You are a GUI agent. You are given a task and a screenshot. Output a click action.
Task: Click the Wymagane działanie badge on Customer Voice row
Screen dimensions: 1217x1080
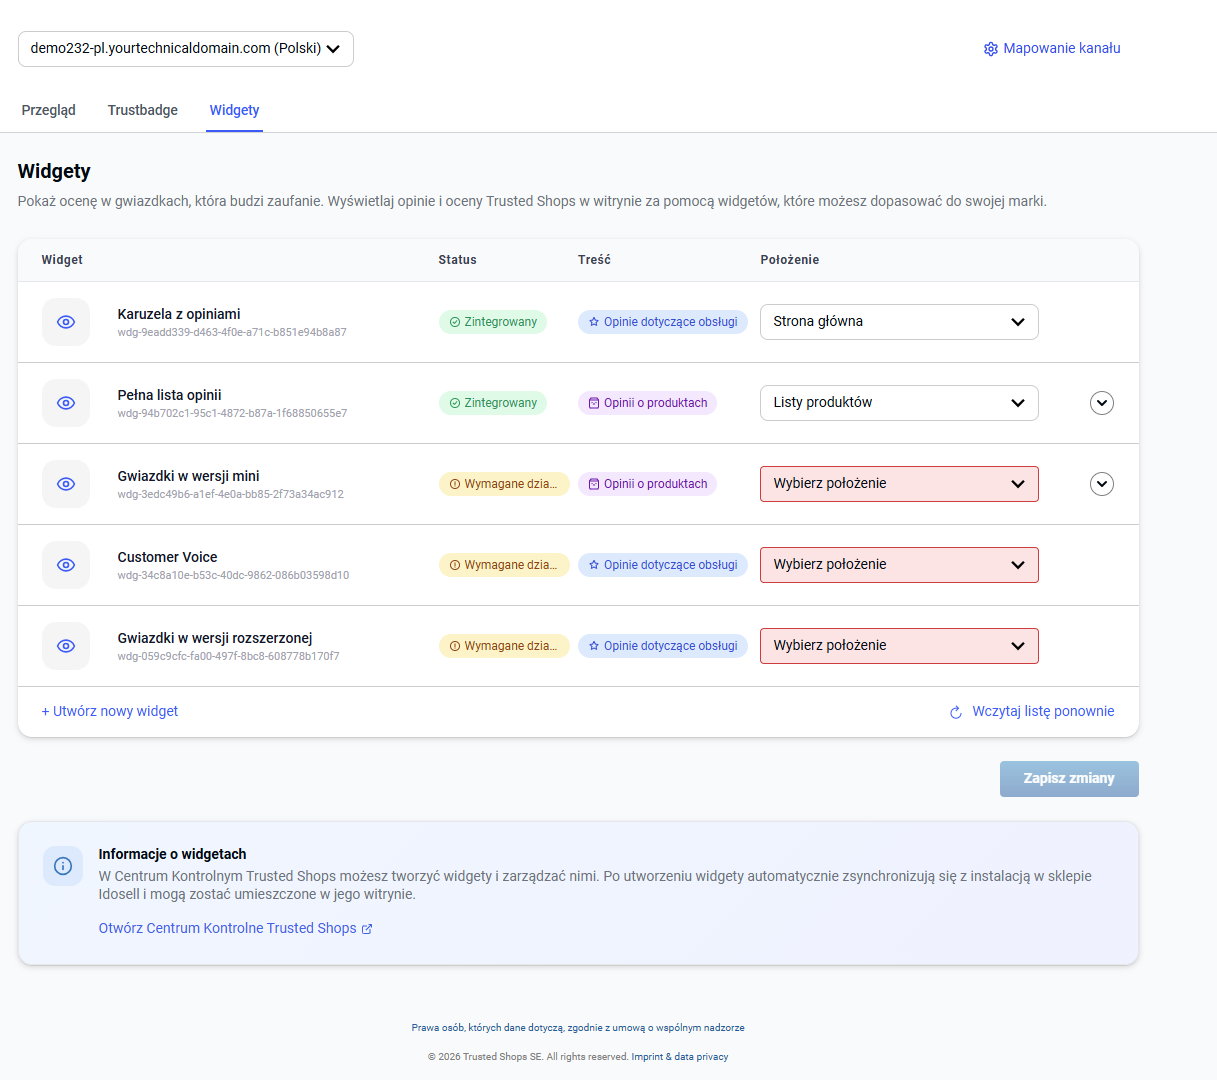pos(504,565)
